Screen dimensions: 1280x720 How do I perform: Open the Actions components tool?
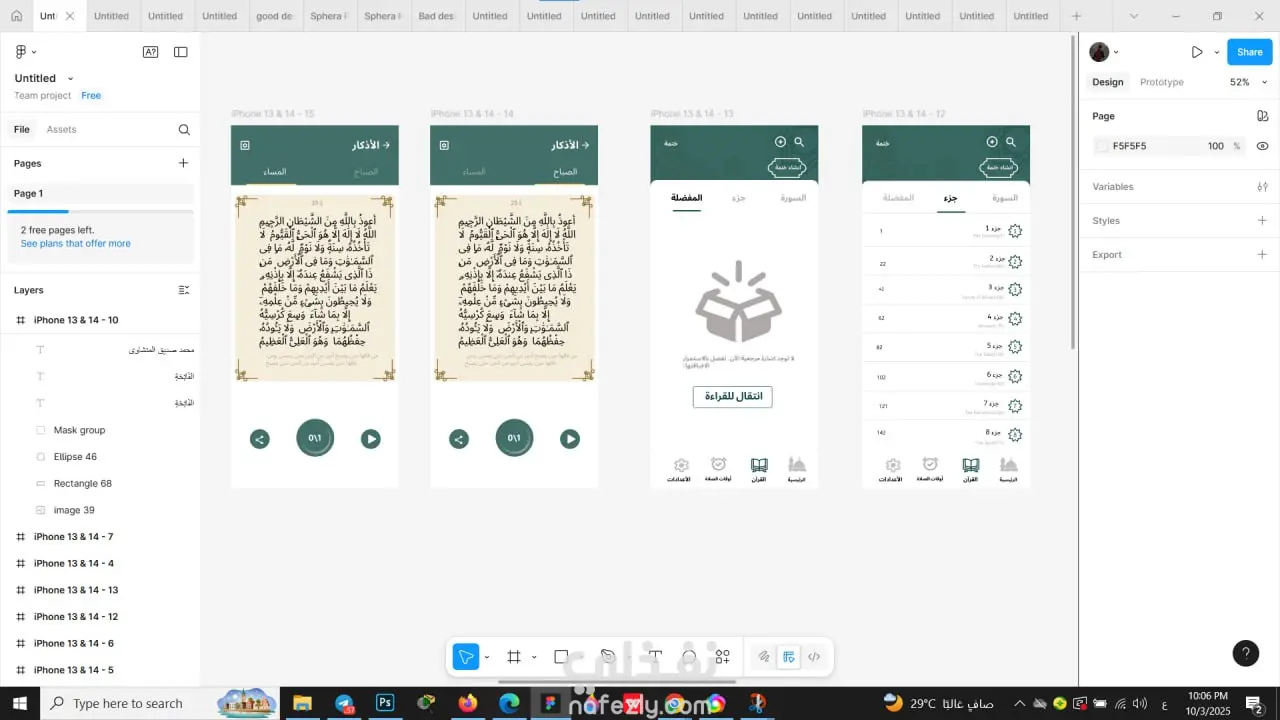click(722, 657)
